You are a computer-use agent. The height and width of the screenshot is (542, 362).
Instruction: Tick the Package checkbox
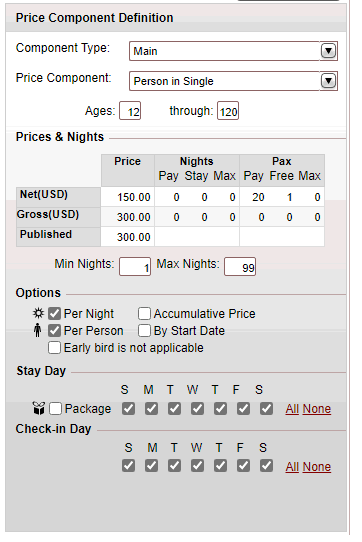point(55,409)
